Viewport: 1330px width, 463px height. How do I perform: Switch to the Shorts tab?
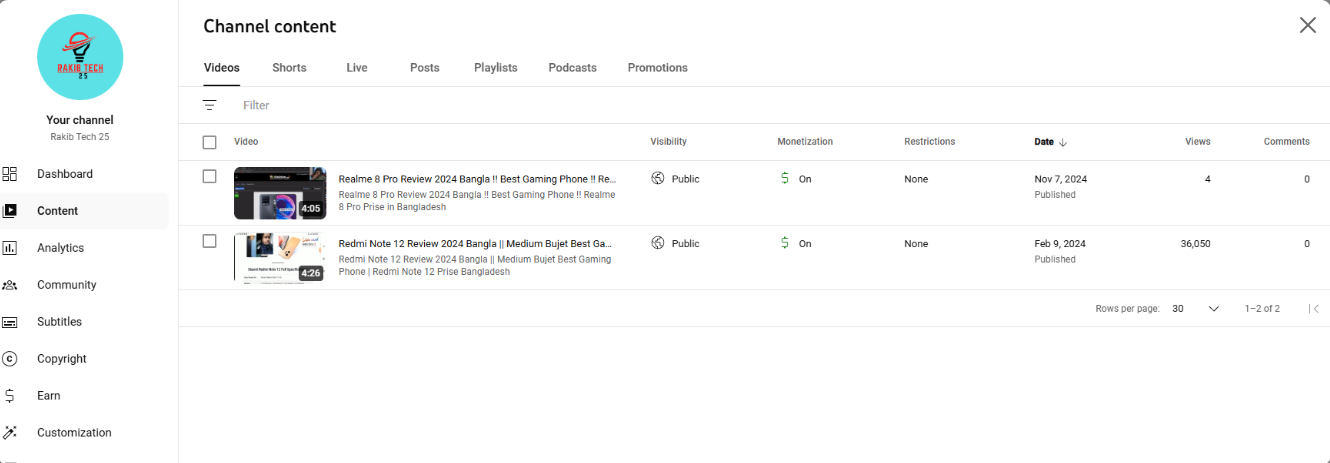pyautogui.click(x=289, y=68)
